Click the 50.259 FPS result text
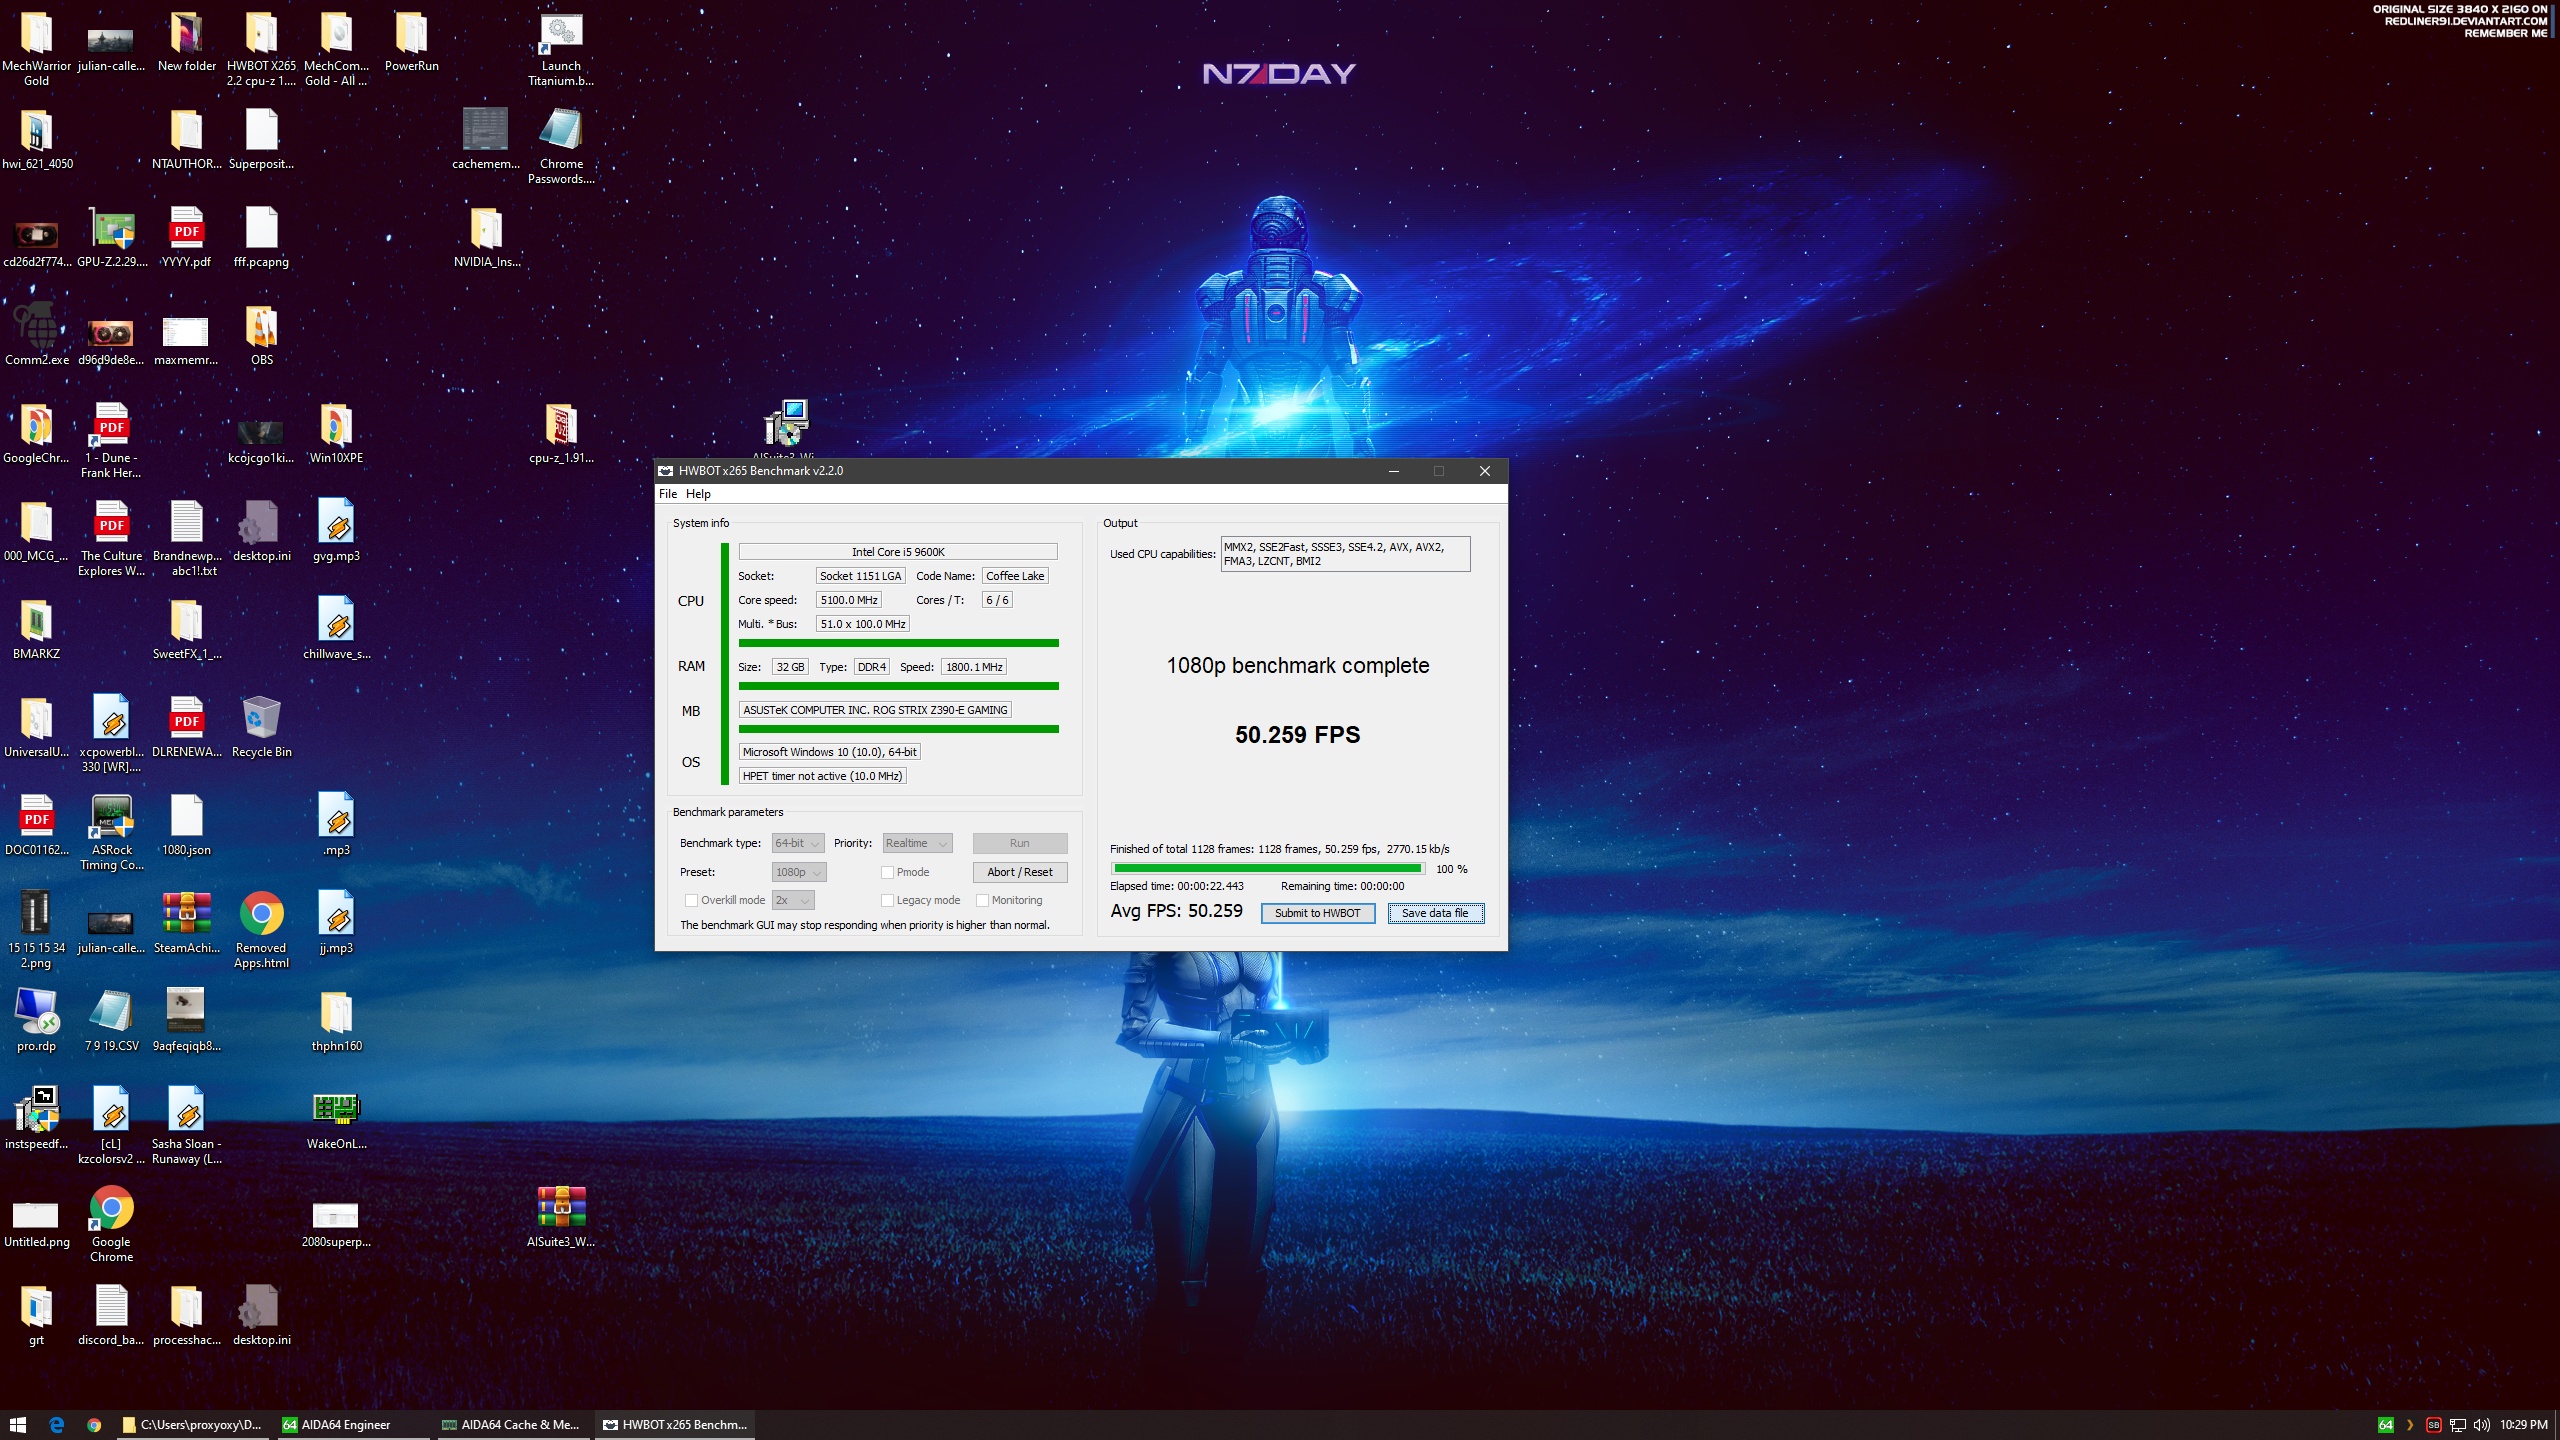 click(x=1297, y=735)
